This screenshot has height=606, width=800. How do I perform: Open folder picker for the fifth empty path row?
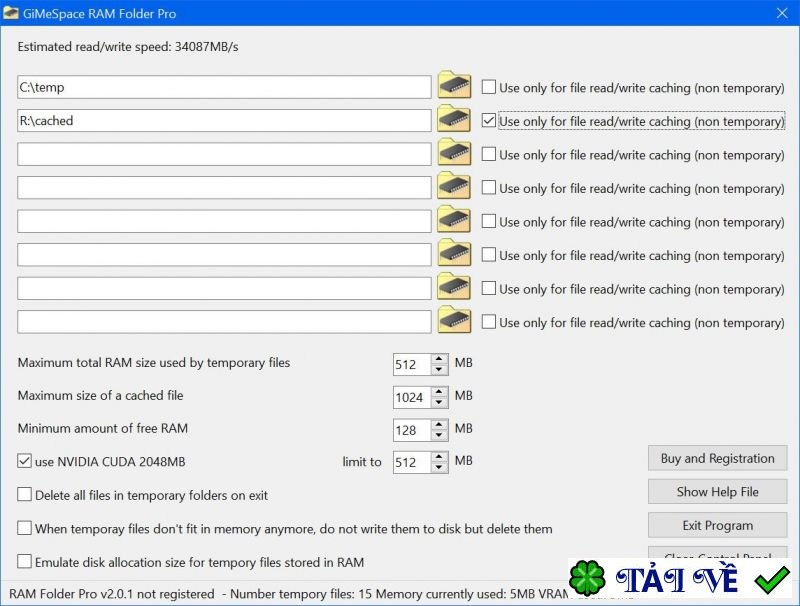(x=453, y=221)
